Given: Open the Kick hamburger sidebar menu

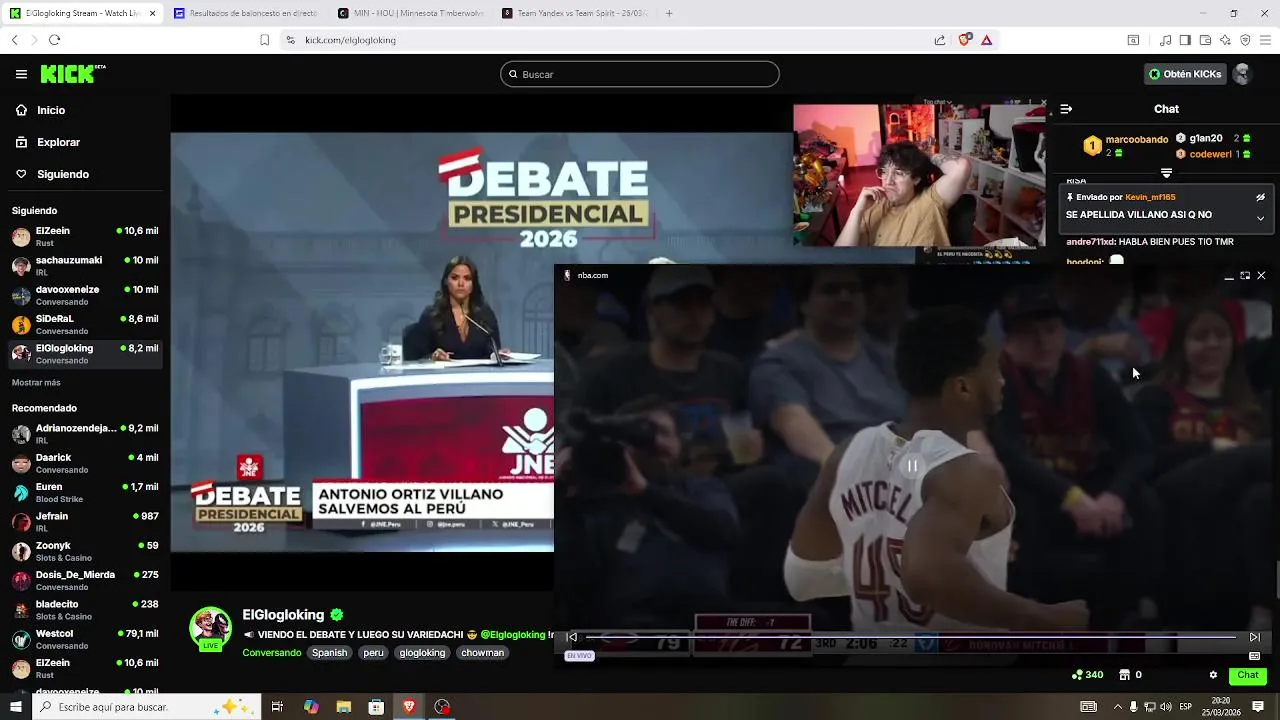Looking at the screenshot, I should [21, 74].
